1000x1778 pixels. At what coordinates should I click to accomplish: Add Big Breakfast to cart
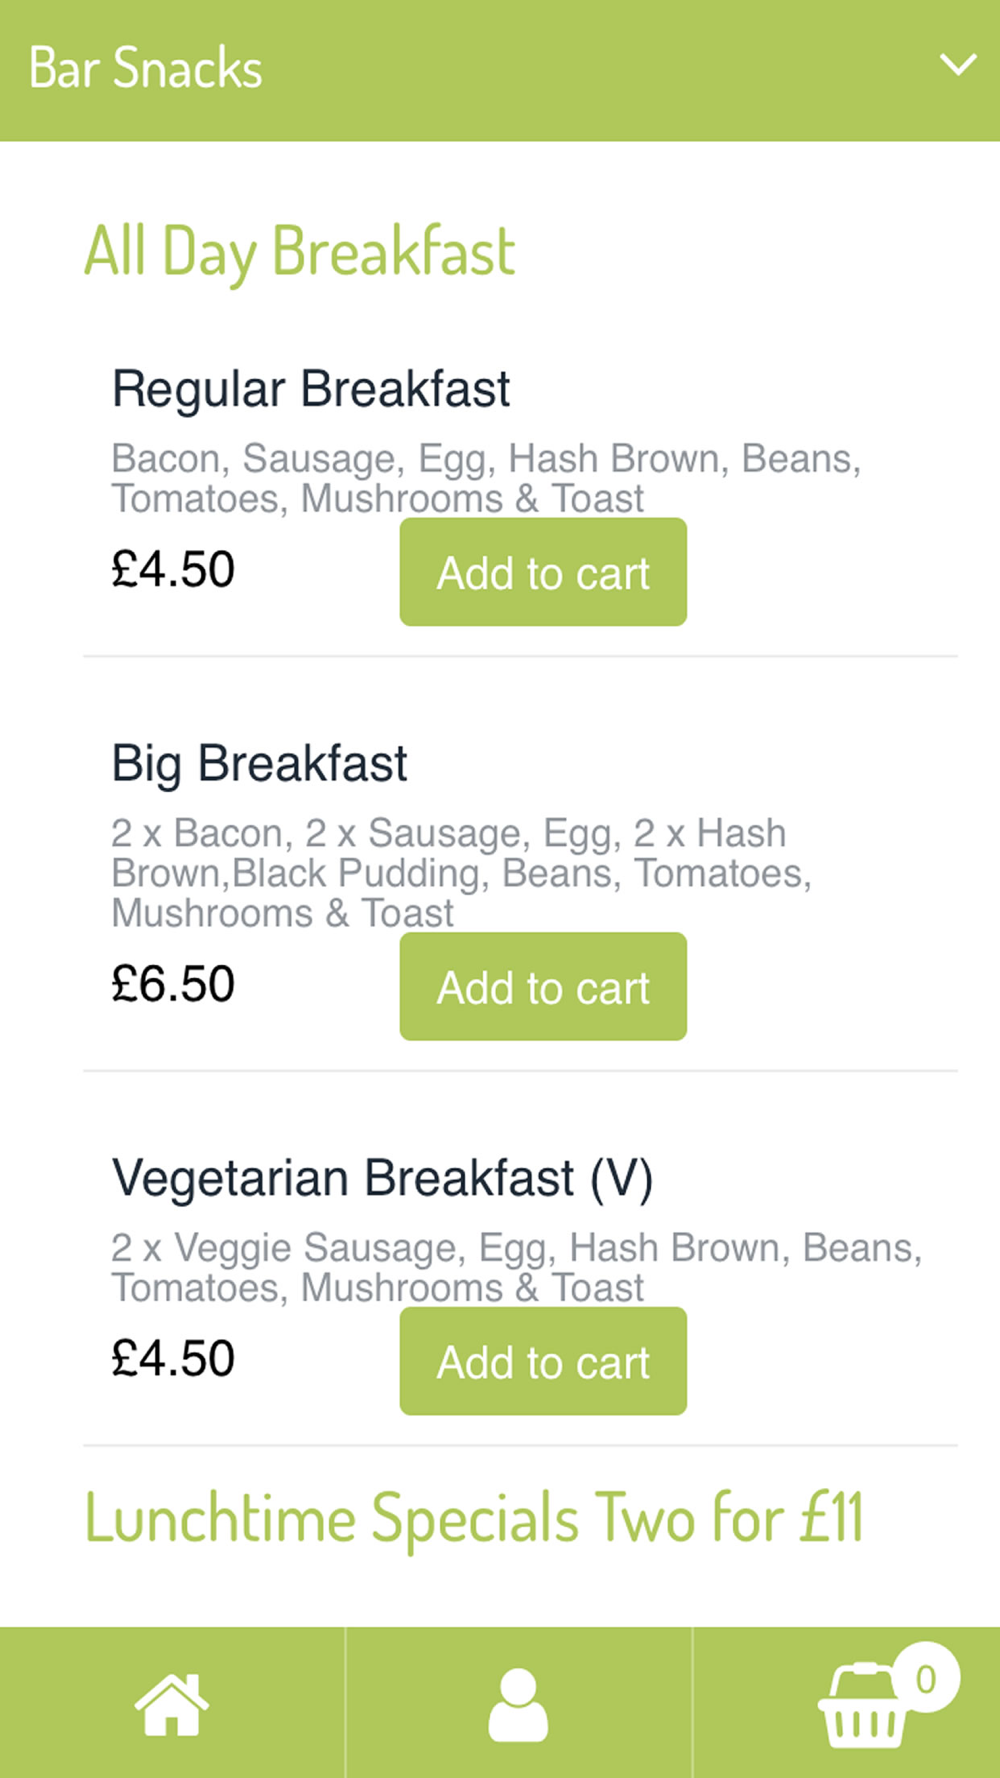click(x=543, y=987)
